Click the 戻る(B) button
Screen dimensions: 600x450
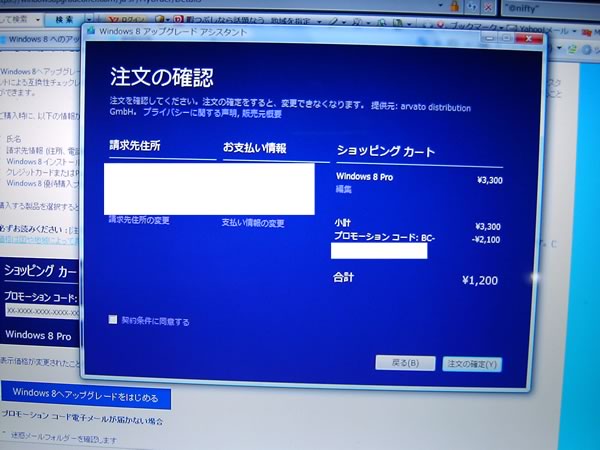[405, 363]
